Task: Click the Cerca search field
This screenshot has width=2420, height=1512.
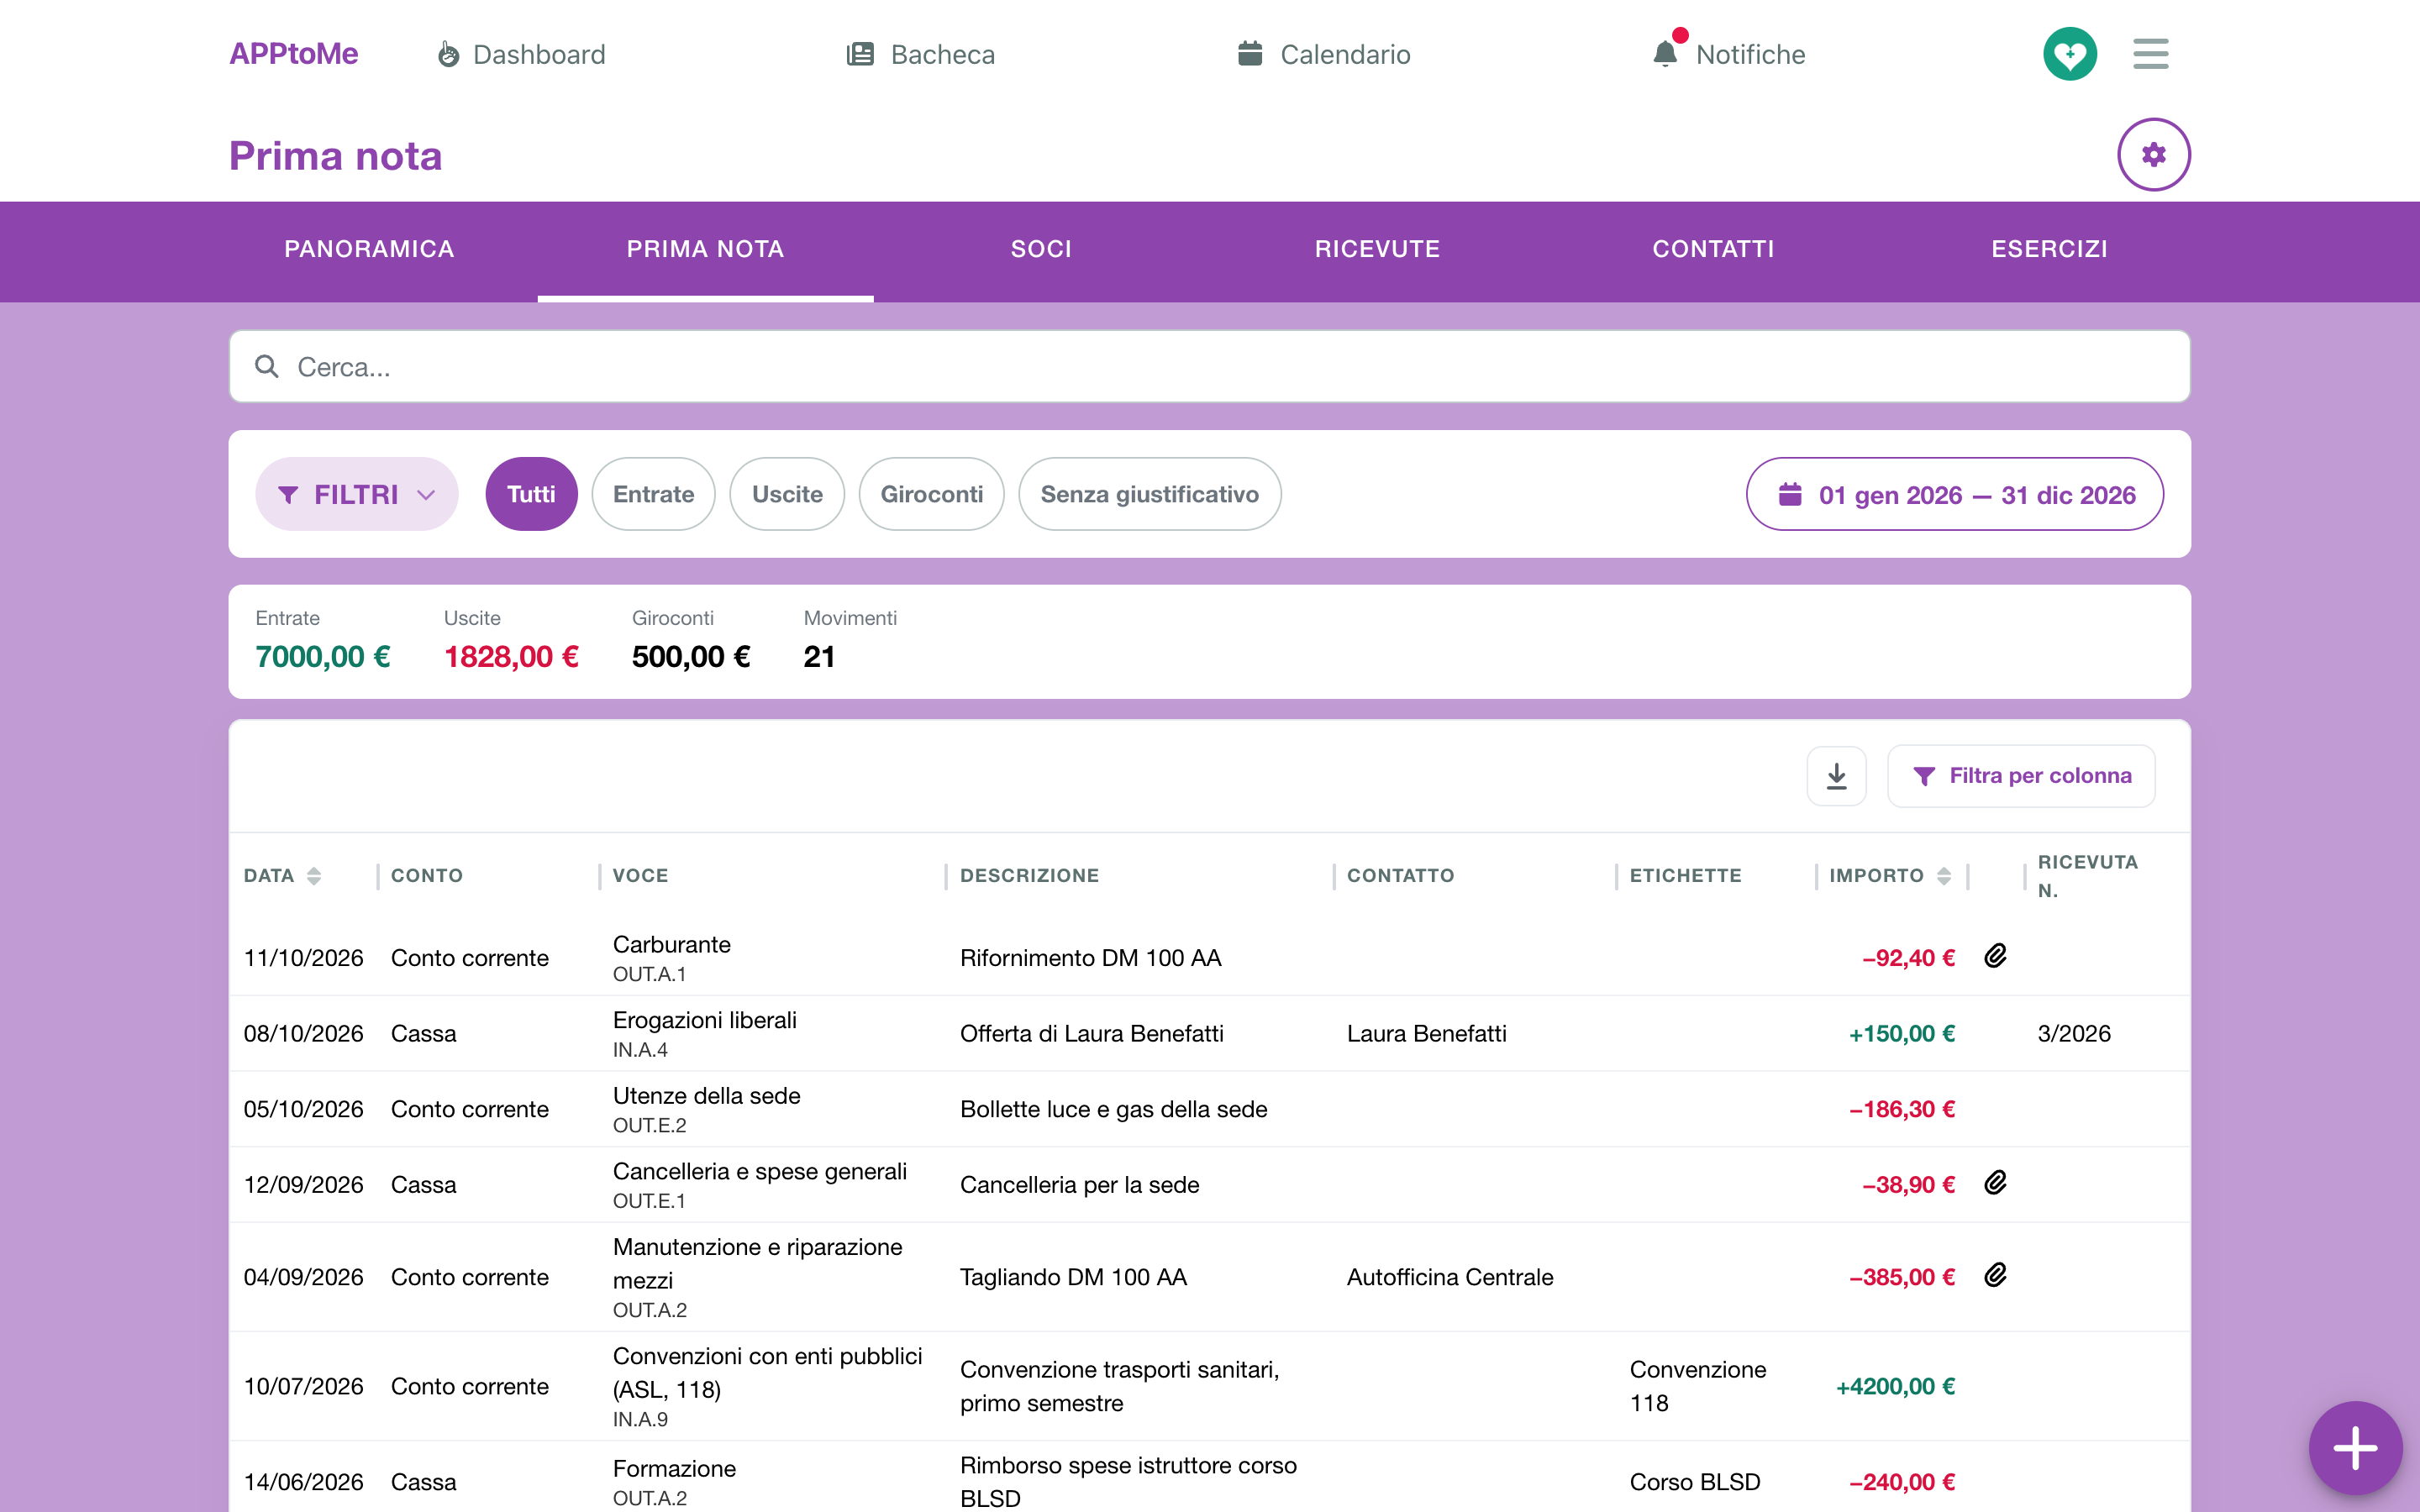Action: click(x=1209, y=367)
